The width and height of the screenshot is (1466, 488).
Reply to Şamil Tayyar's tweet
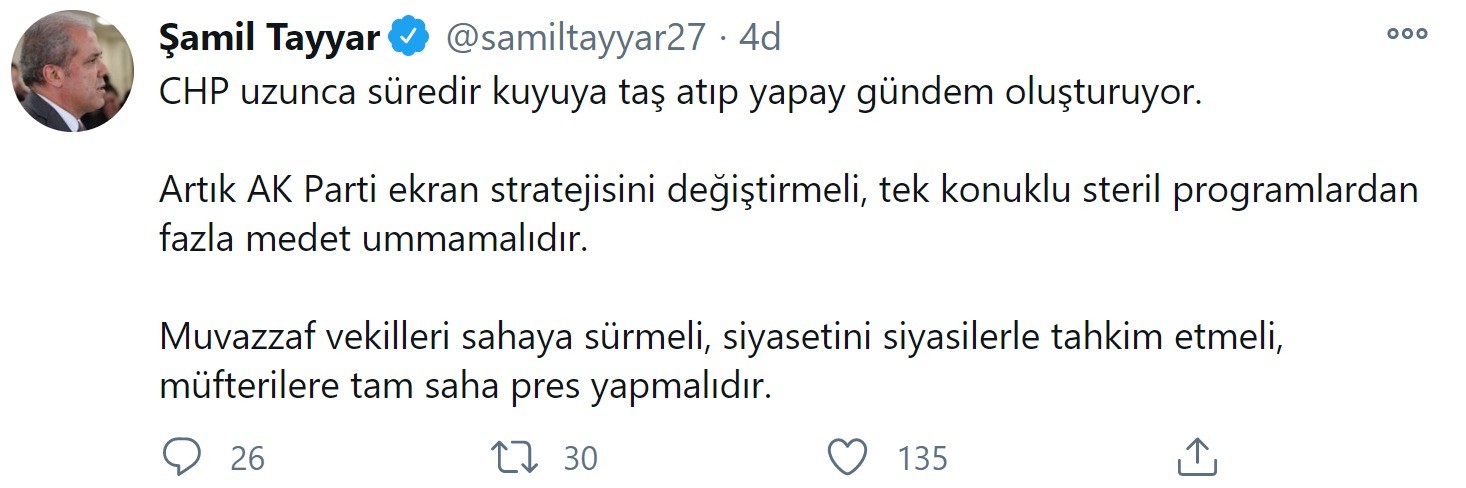pos(182,458)
